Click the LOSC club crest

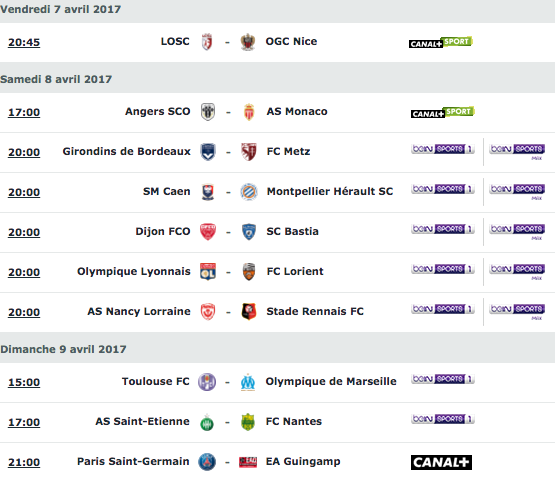[x=207, y=42]
